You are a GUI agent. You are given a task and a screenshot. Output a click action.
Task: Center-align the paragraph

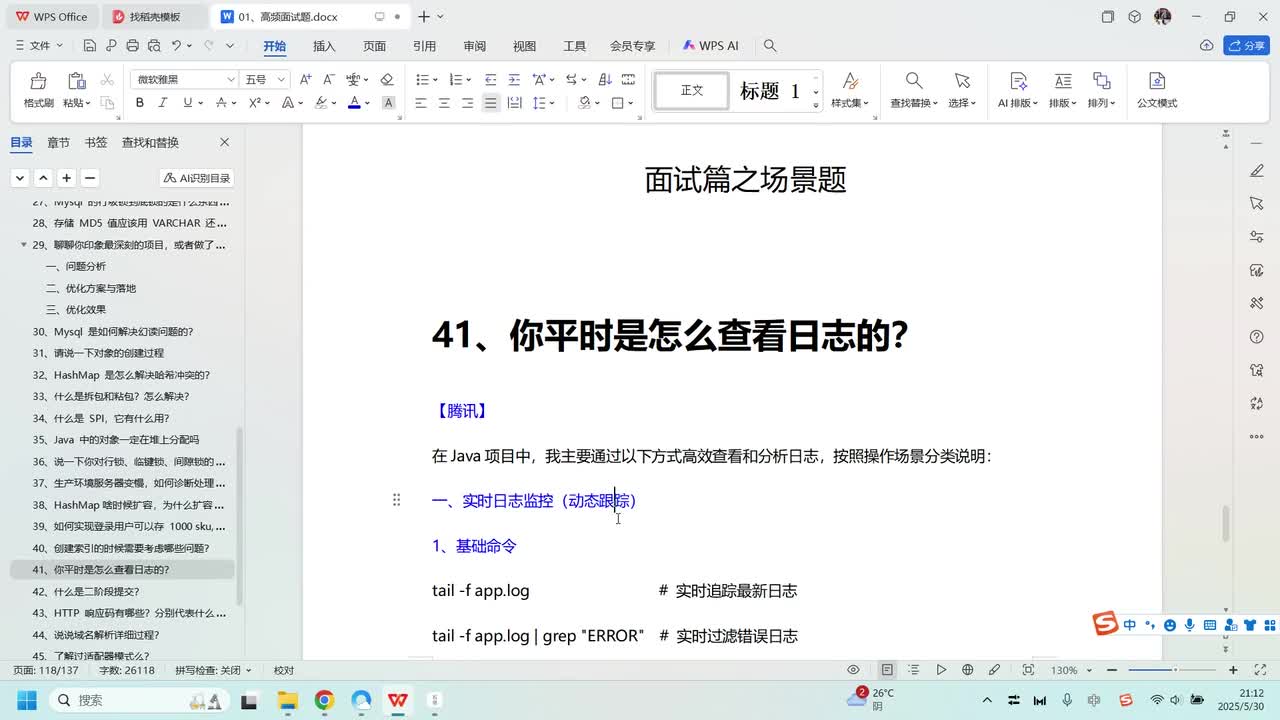tap(444, 103)
